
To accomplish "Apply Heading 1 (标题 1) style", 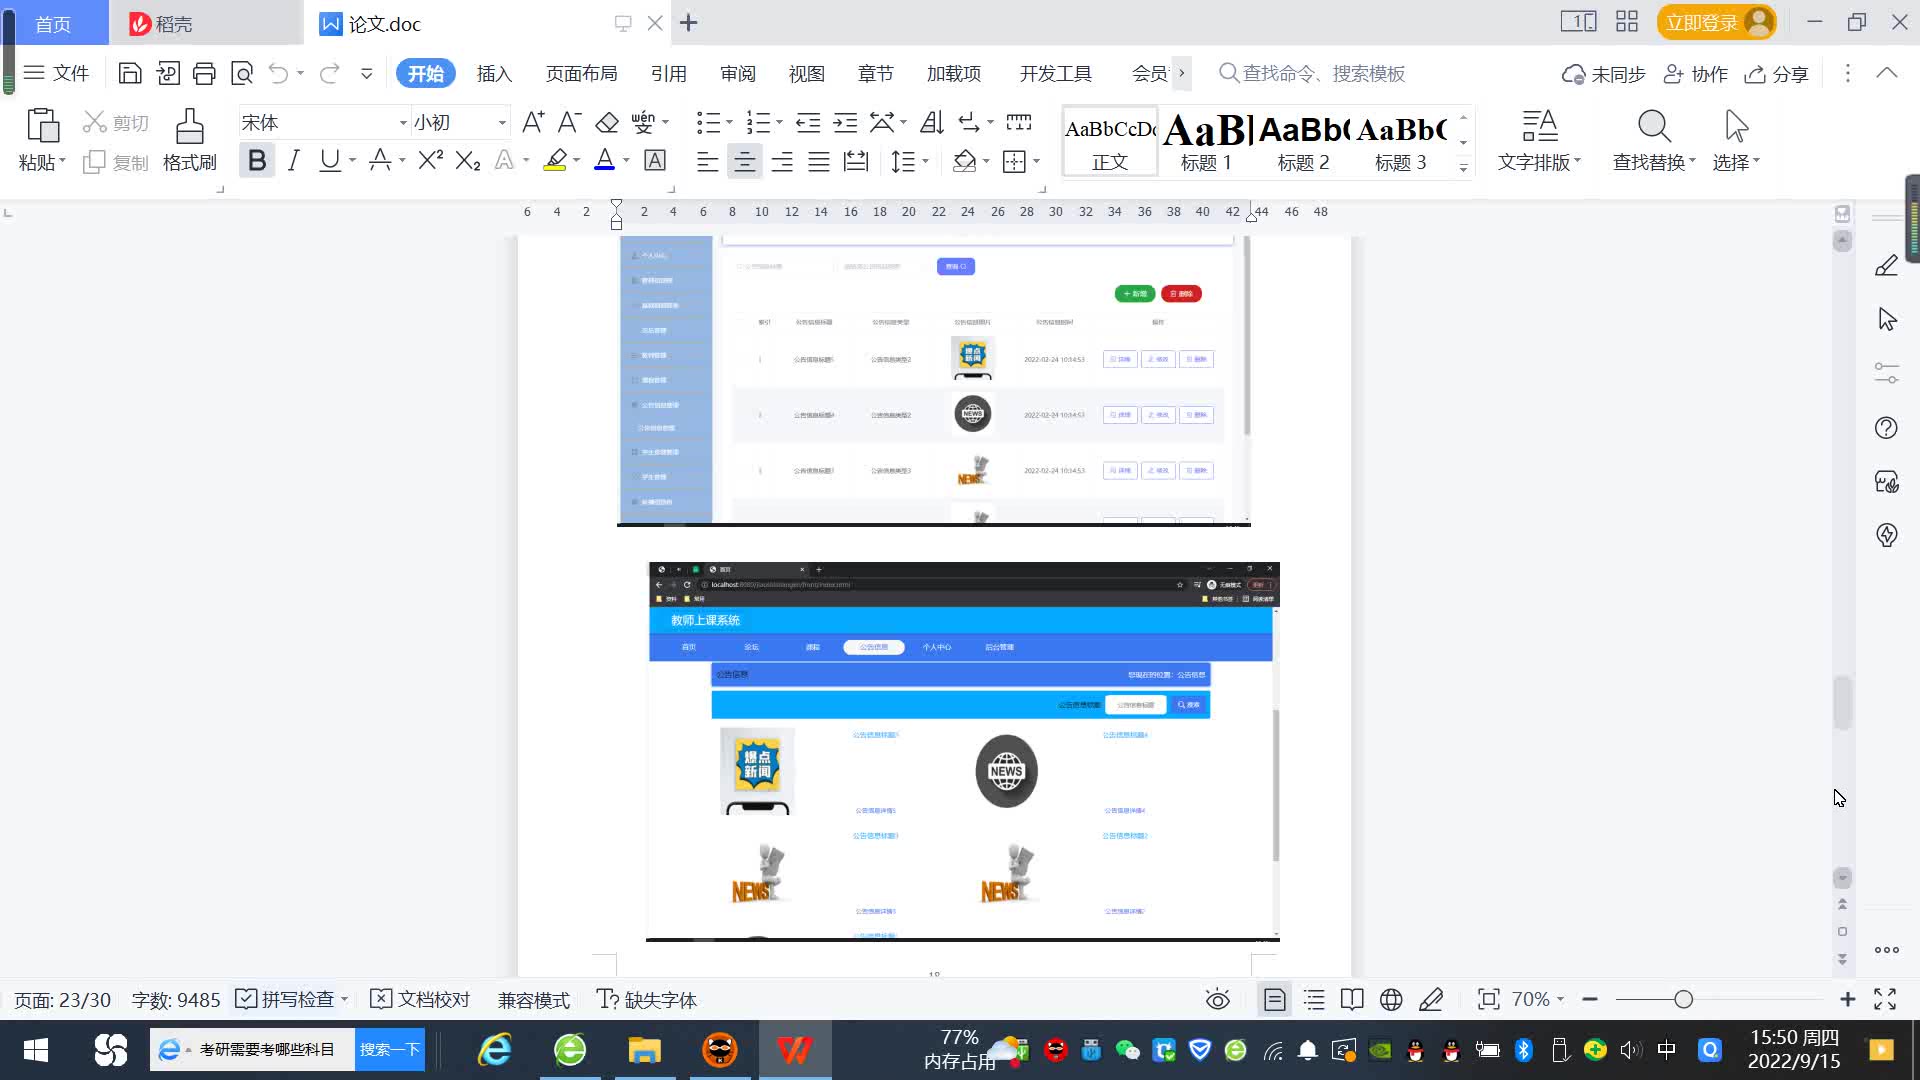I will [x=1207, y=141].
